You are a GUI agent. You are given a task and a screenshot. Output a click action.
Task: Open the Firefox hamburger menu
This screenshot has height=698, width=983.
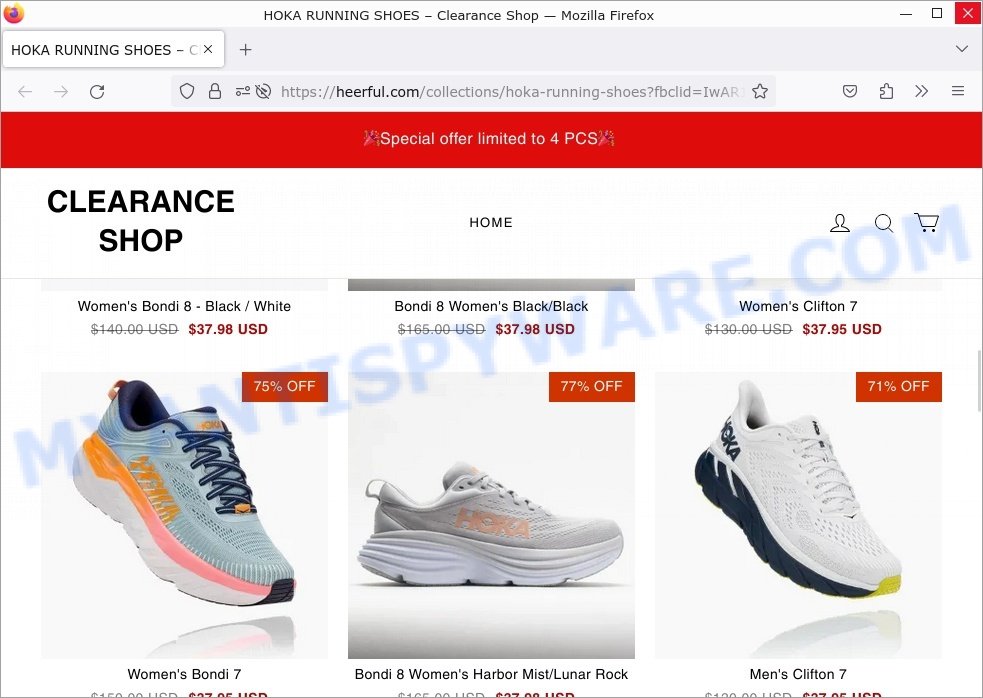click(958, 92)
